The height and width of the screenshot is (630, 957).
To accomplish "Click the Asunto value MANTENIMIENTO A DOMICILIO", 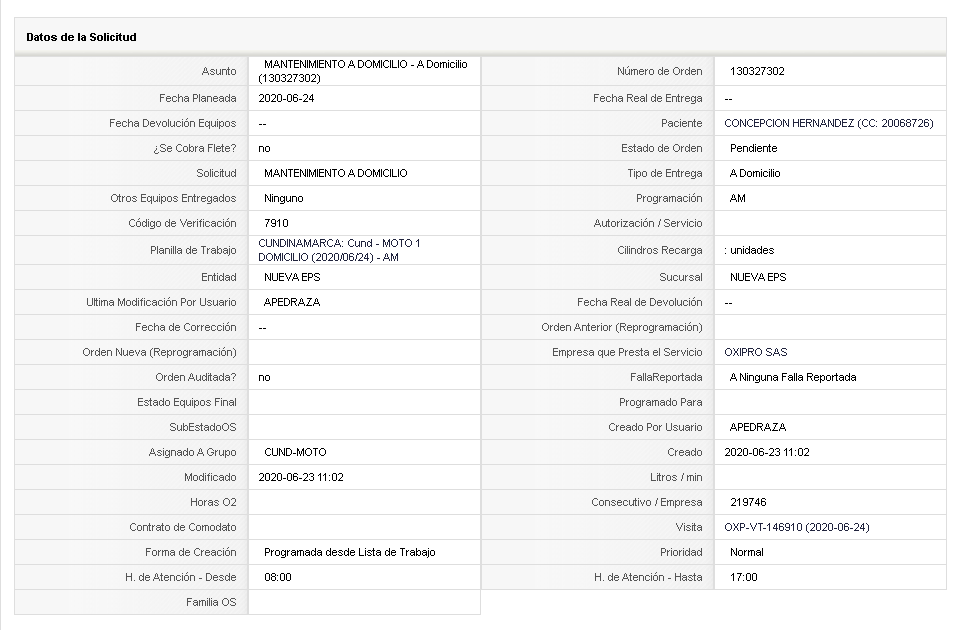I will (363, 71).
